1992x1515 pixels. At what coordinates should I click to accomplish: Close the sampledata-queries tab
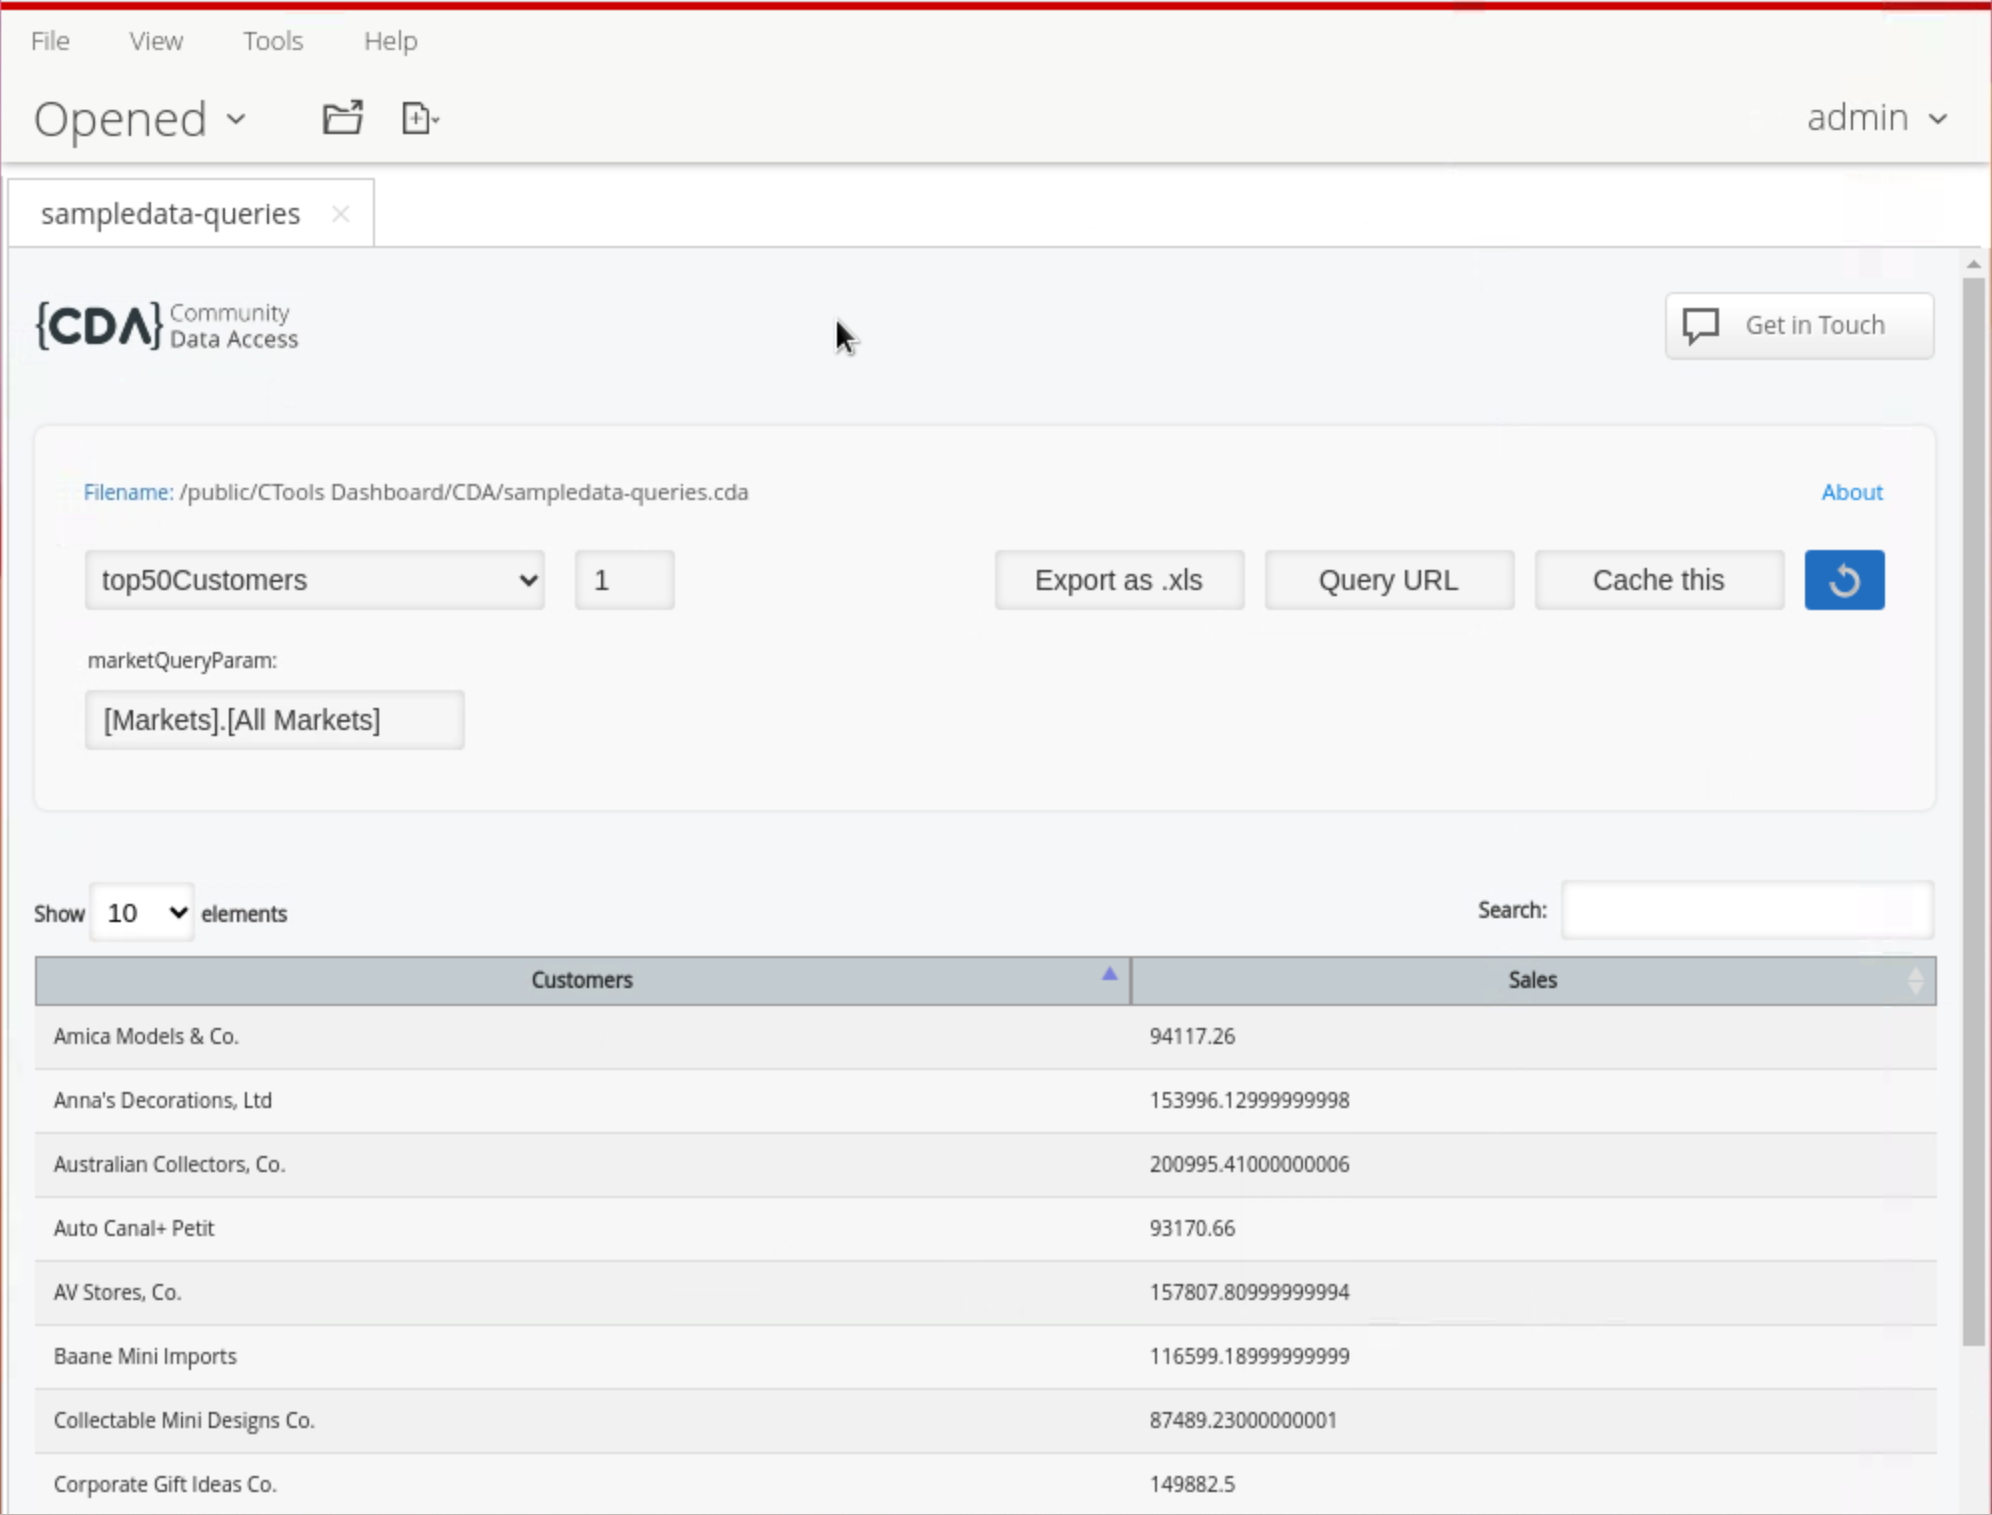340,214
